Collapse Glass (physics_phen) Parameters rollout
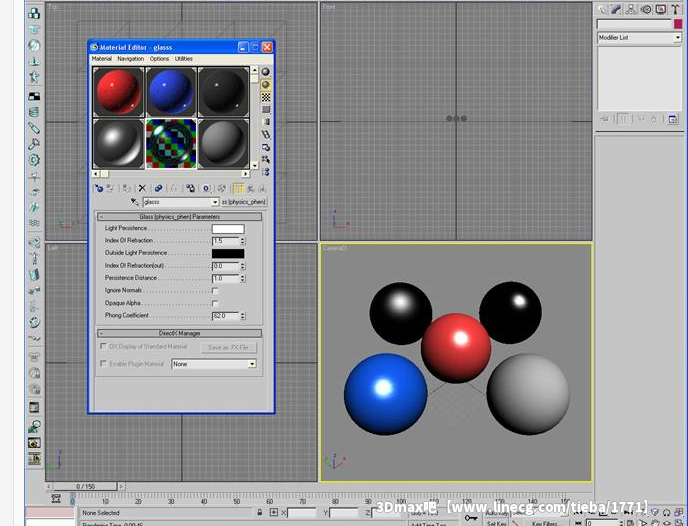This screenshot has height=526, width=688. (179, 217)
